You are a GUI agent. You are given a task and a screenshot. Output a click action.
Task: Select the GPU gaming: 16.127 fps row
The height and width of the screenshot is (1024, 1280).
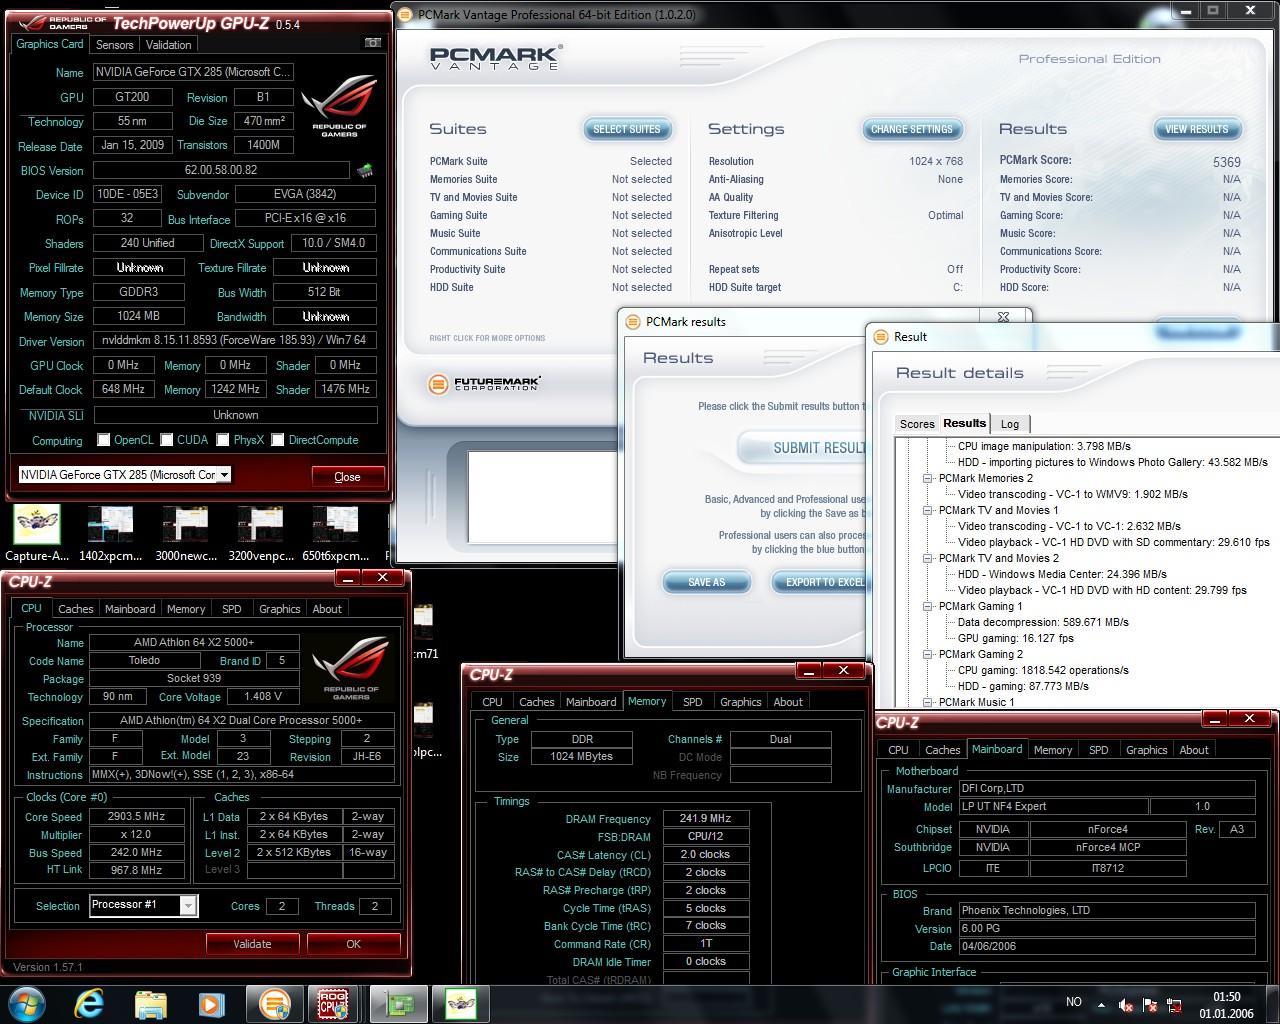click(x=1015, y=638)
